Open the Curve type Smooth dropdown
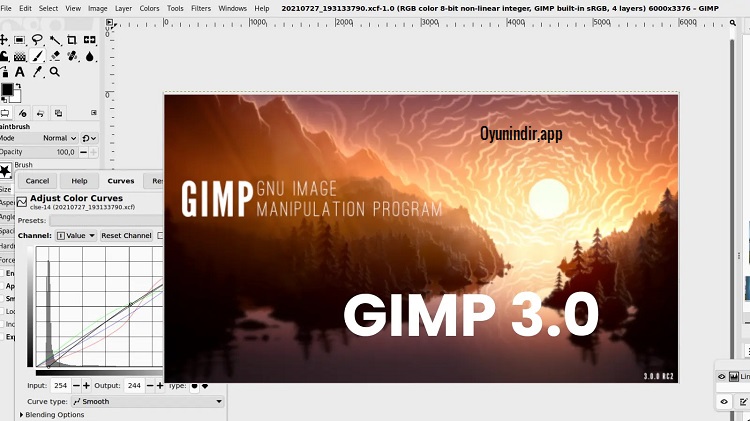750x421 pixels. (148, 401)
